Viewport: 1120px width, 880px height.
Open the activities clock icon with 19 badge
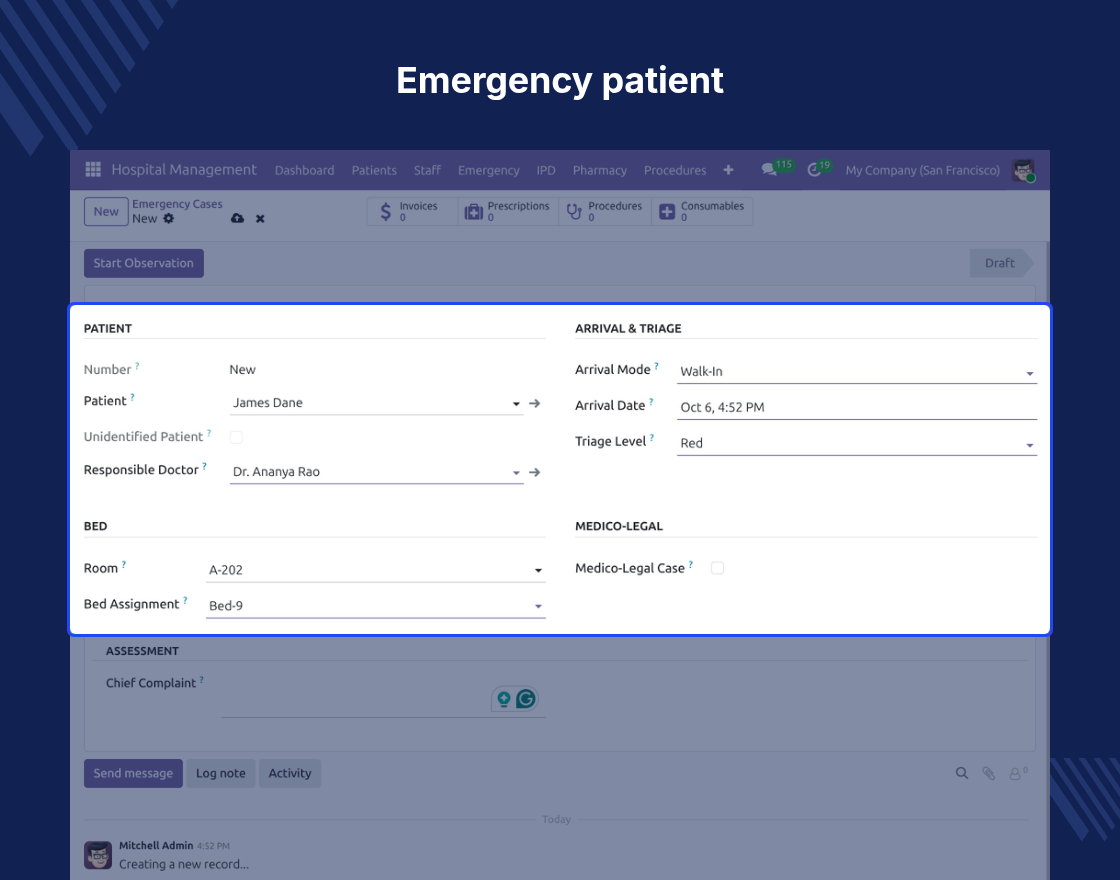[x=814, y=170]
